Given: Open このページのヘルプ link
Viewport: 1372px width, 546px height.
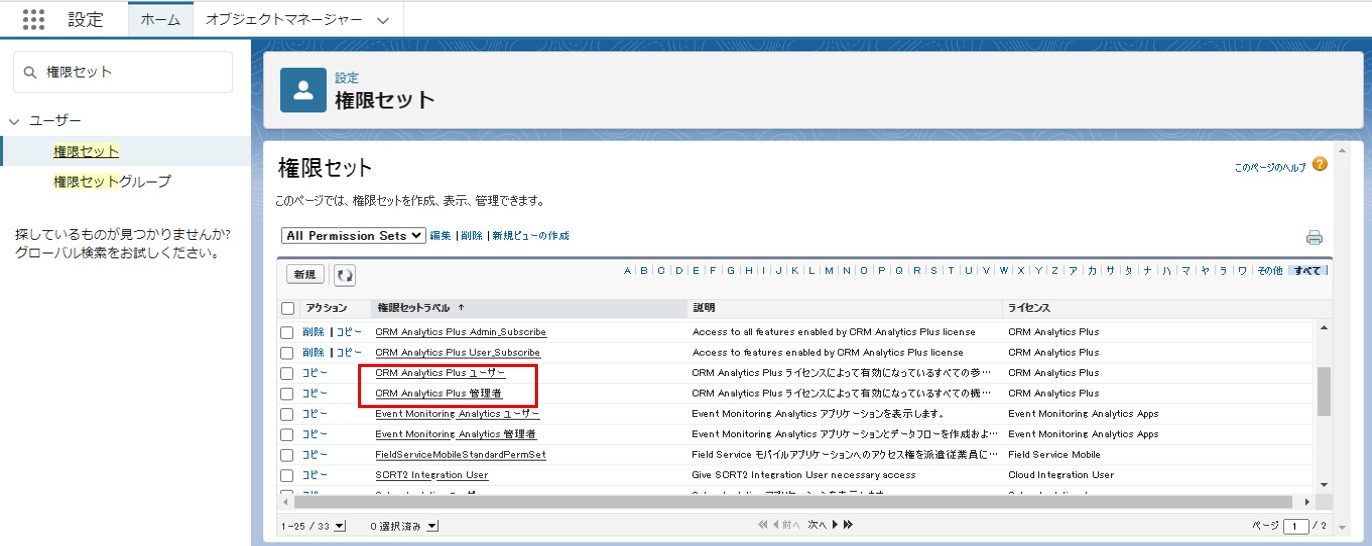Looking at the screenshot, I should (1270, 168).
